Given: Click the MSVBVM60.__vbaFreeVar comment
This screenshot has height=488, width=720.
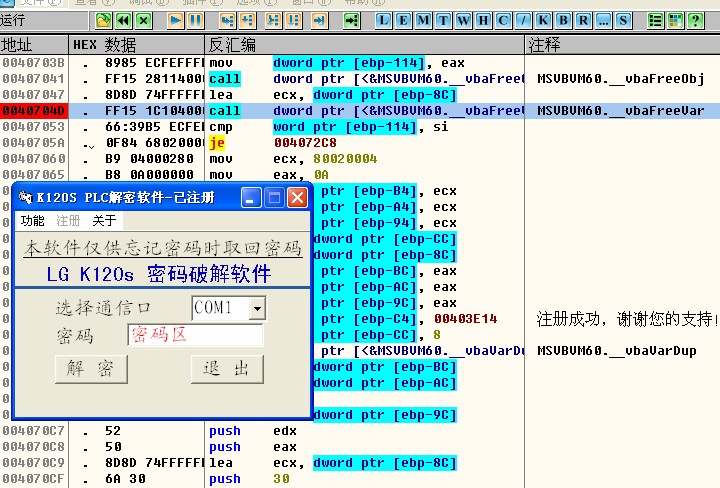Looking at the screenshot, I should pos(620,111).
